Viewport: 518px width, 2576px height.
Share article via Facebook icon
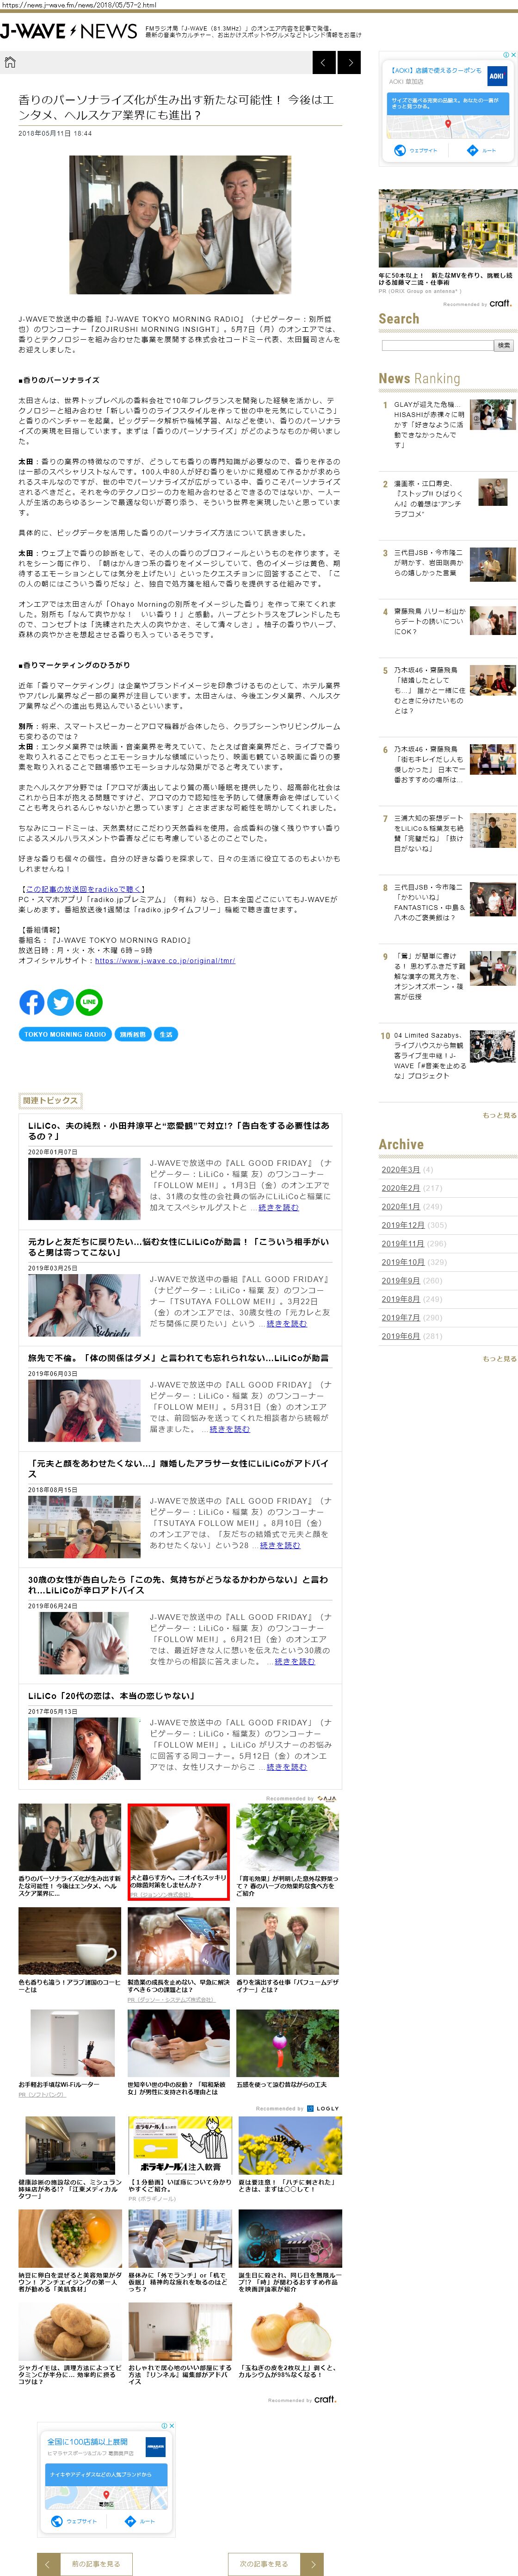click(x=32, y=1001)
